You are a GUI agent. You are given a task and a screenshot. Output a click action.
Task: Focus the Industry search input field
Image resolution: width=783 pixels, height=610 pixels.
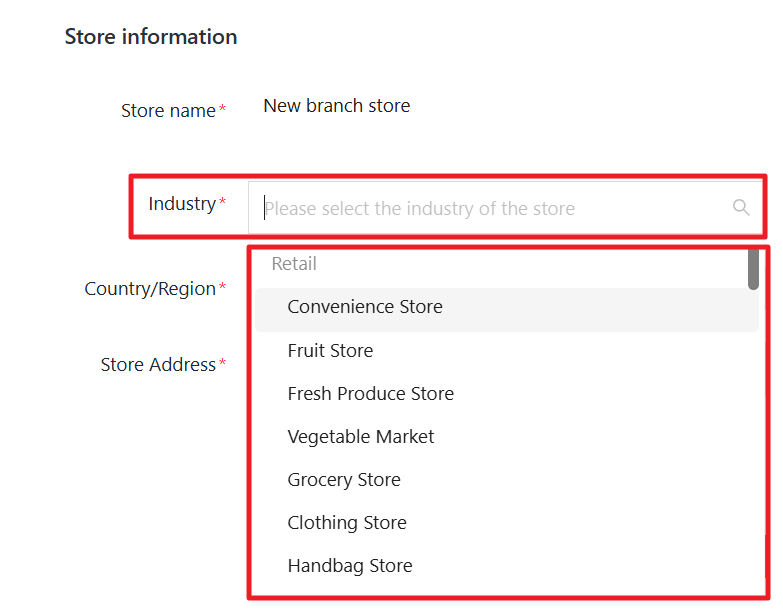coord(490,208)
